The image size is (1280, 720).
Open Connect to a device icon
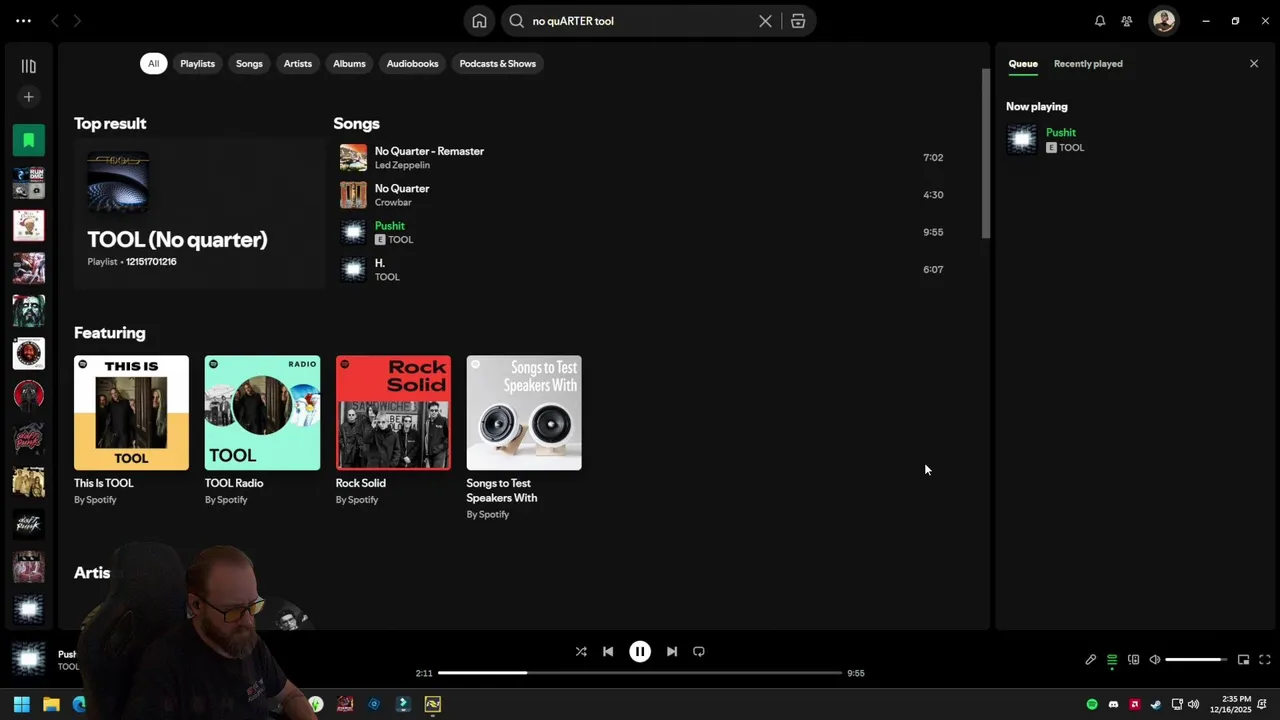tap(1133, 660)
